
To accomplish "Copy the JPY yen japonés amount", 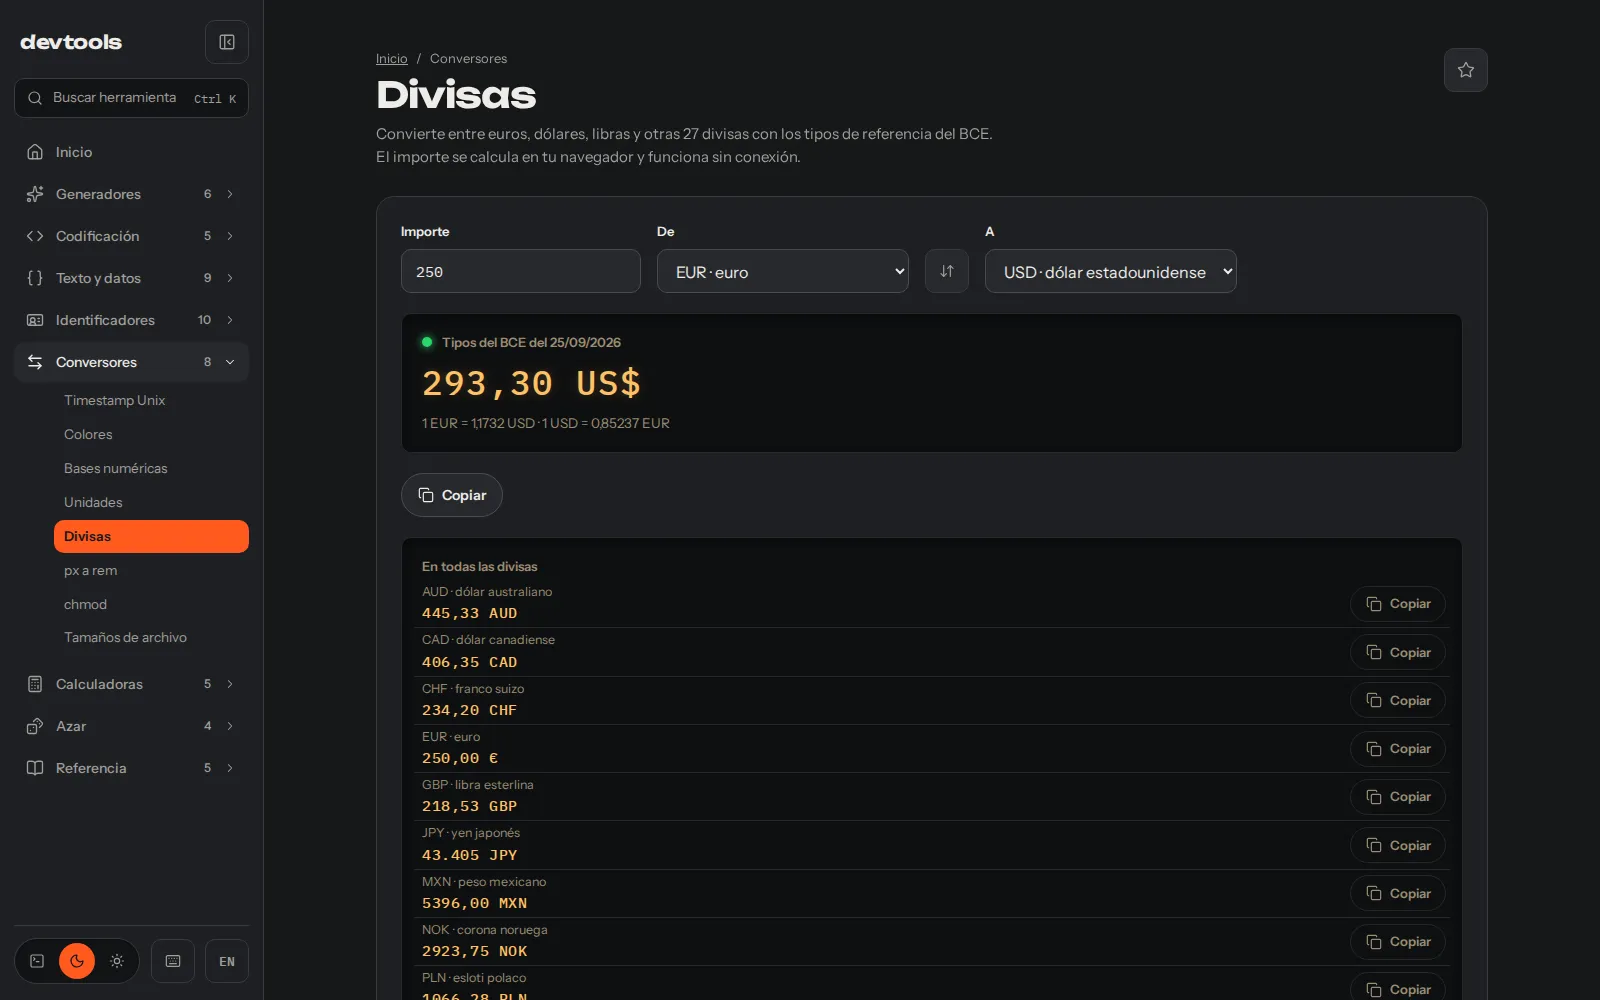I will [x=1397, y=846].
